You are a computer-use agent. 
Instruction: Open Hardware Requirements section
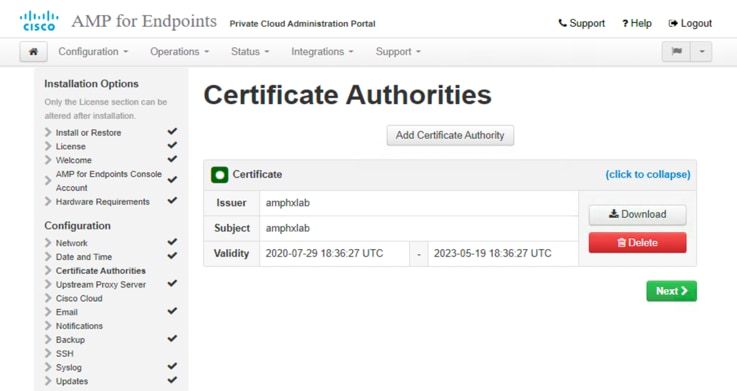pos(102,202)
